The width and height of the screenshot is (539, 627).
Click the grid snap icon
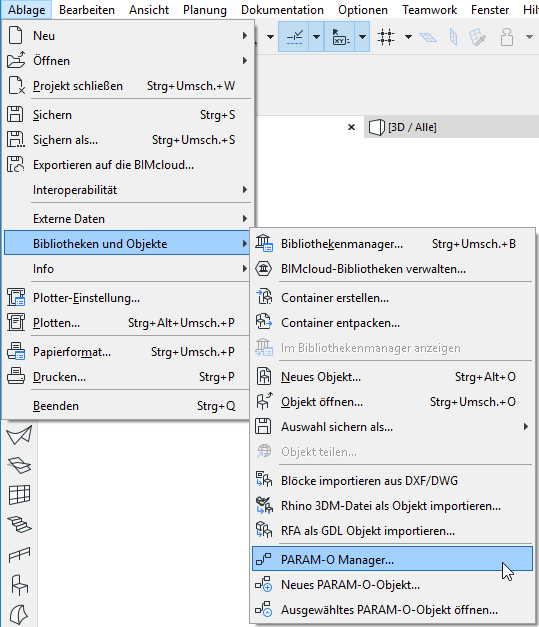386,37
